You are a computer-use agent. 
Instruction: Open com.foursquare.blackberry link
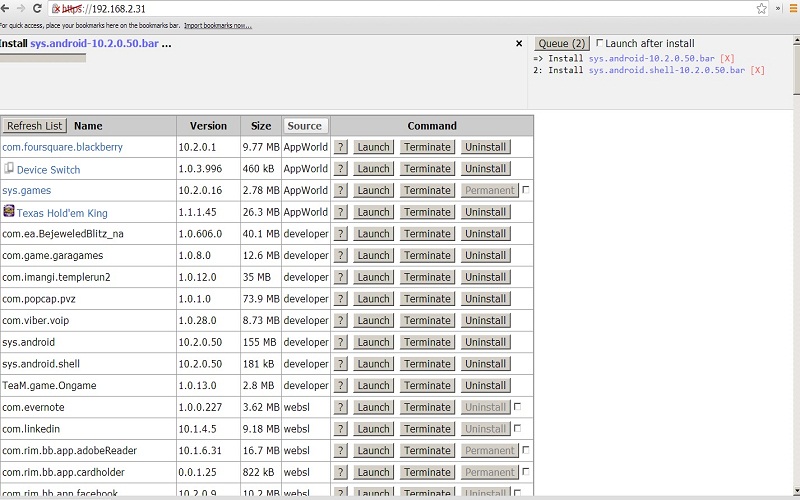pyautogui.click(x=62, y=147)
